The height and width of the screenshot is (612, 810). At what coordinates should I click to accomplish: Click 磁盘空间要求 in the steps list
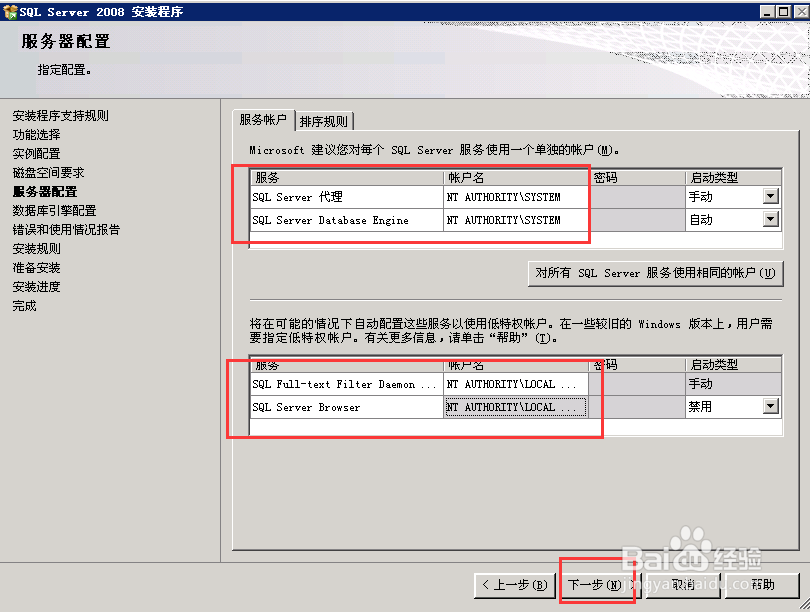click(48, 172)
